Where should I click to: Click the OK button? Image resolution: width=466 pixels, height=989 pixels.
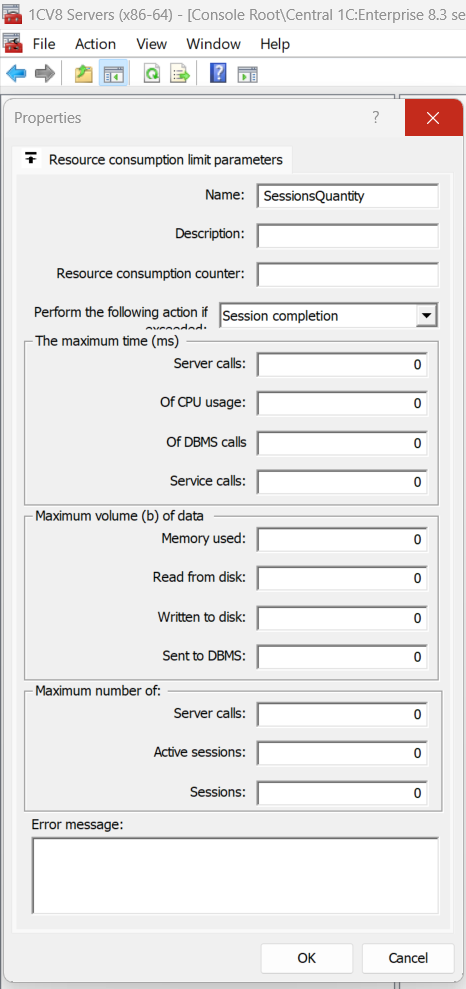[306, 957]
